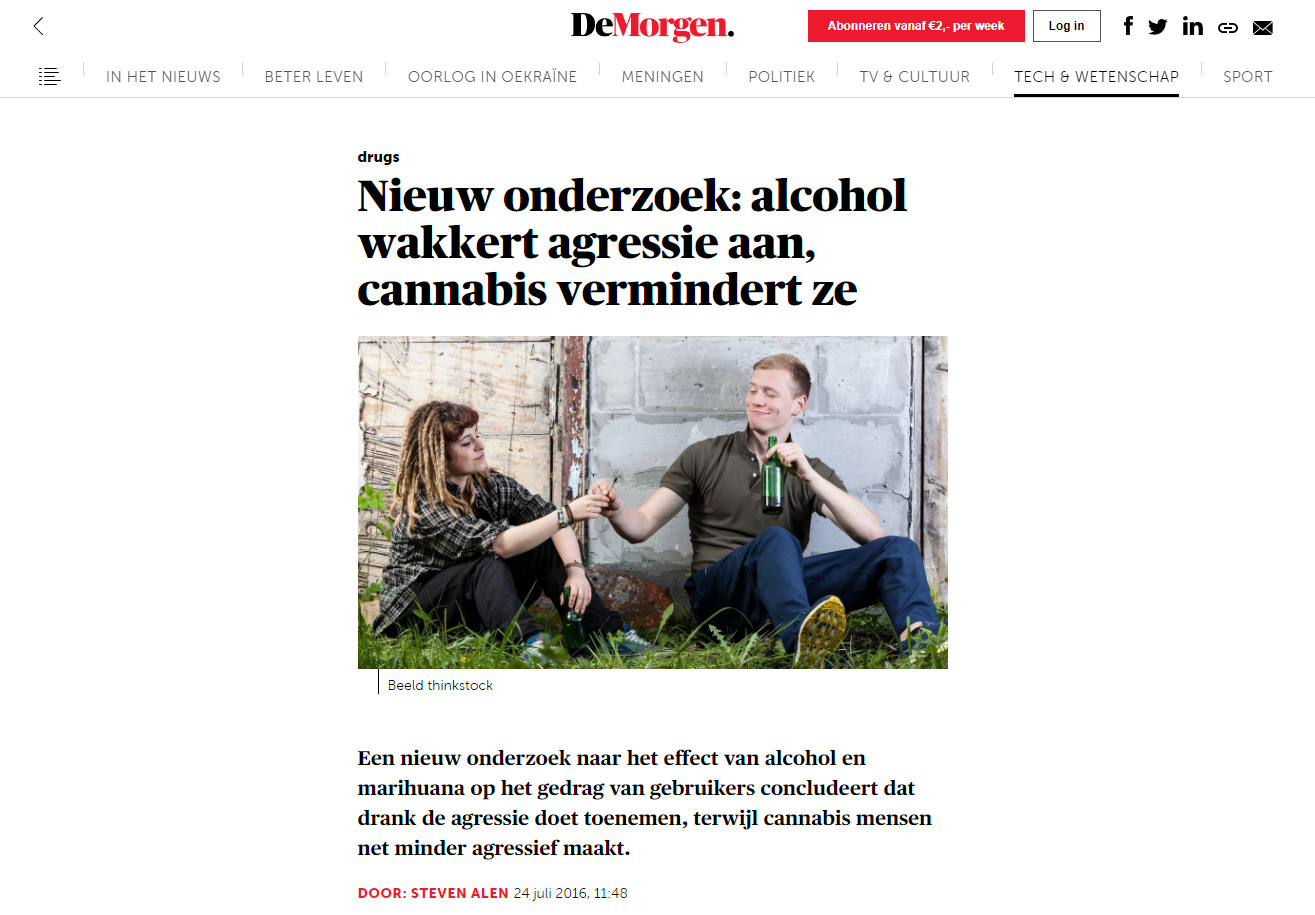Copy article link with chain icon
The image size is (1315, 915).
[1228, 27]
